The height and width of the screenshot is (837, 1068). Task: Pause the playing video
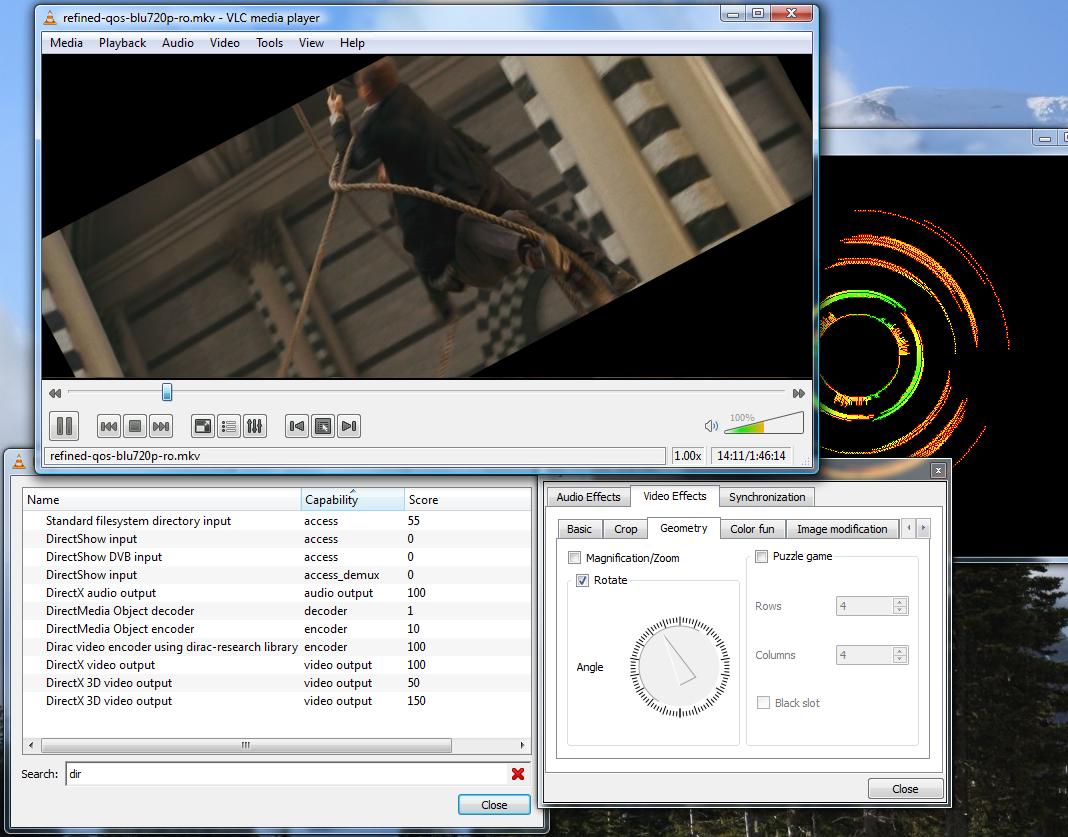point(64,426)
